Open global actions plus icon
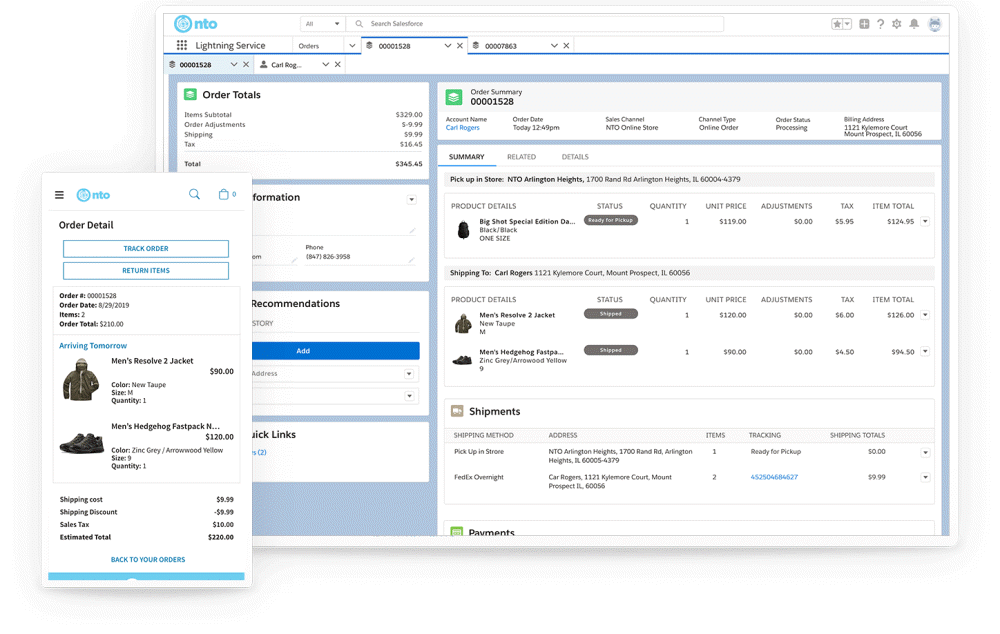1000x634 pixels. click(864, 24)
